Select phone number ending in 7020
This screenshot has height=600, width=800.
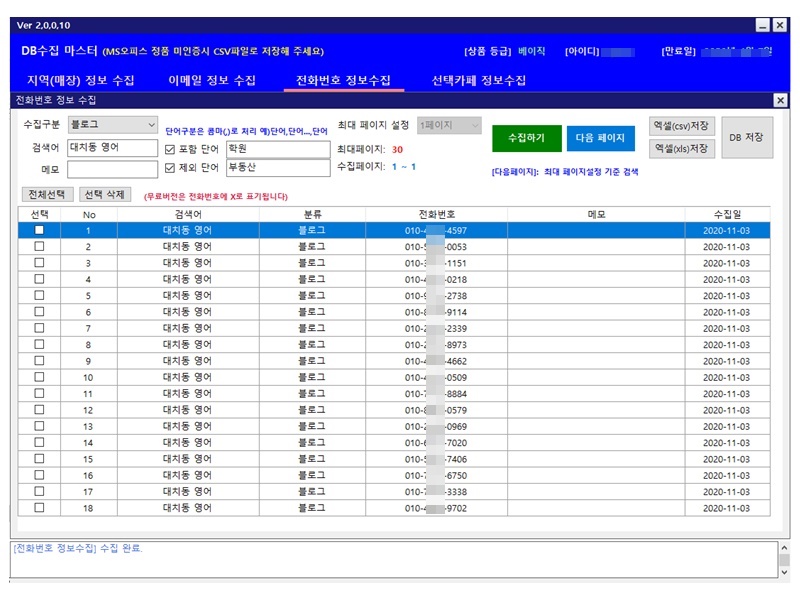click(x=436, y=443)
